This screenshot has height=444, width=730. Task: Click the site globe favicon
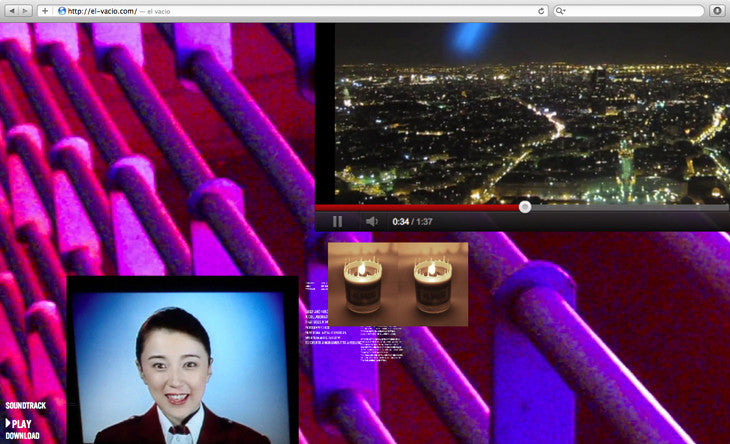click(62, 11)
